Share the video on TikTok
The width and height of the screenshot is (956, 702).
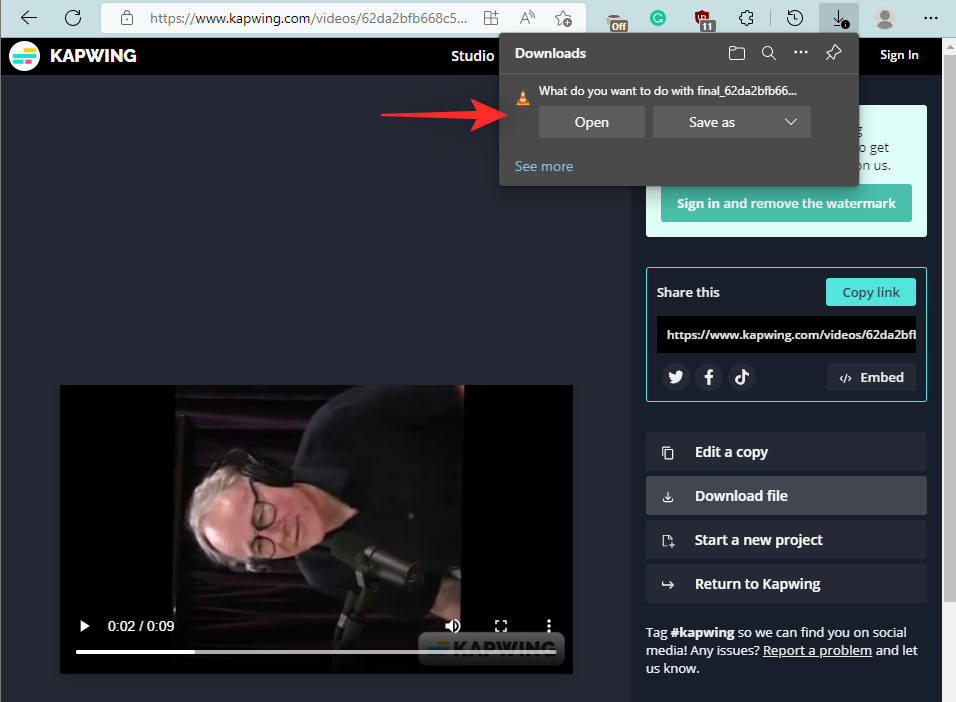click(x=741, y=377)
